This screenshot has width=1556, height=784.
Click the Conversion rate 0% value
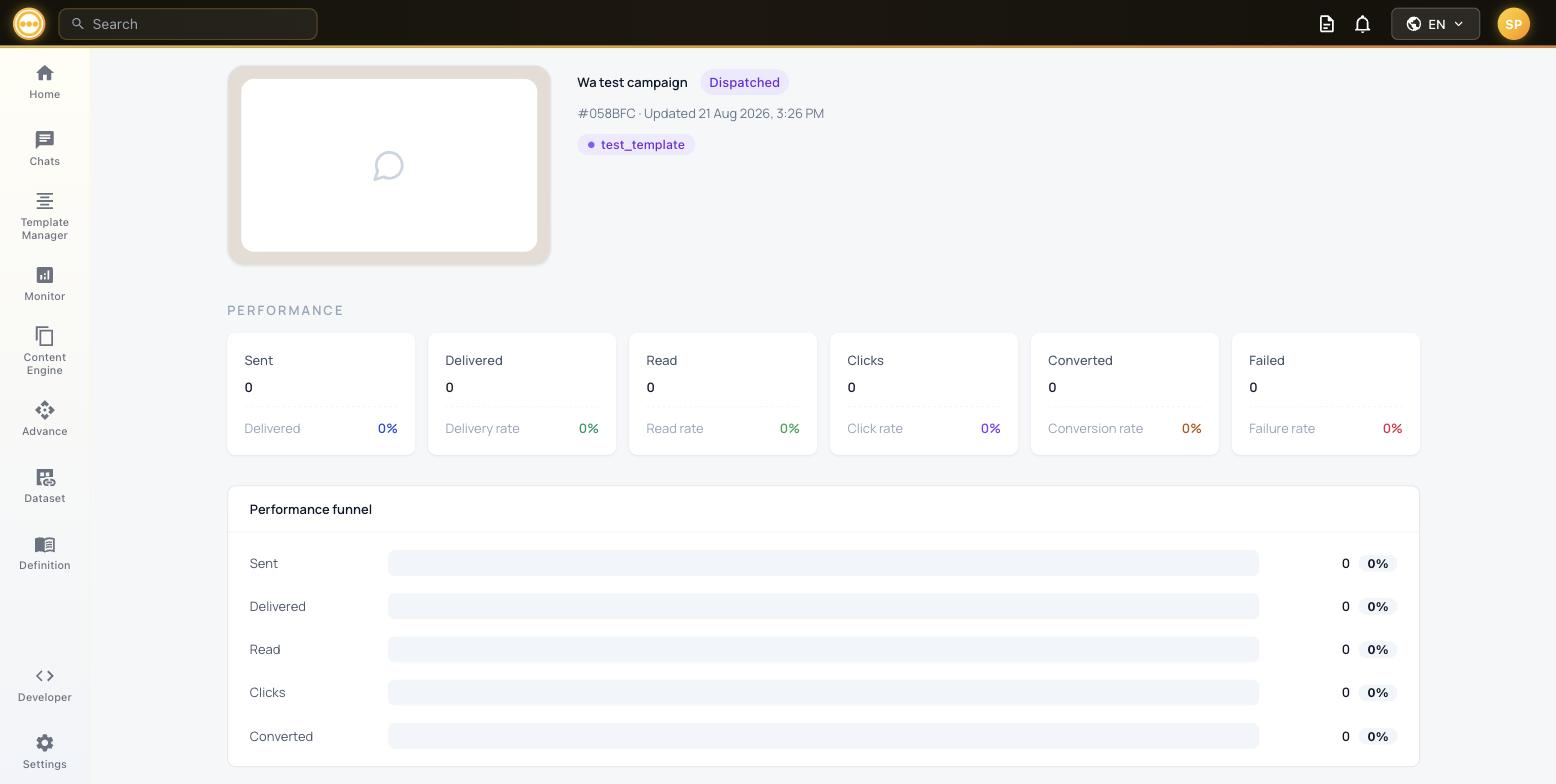coord(1192,429)
